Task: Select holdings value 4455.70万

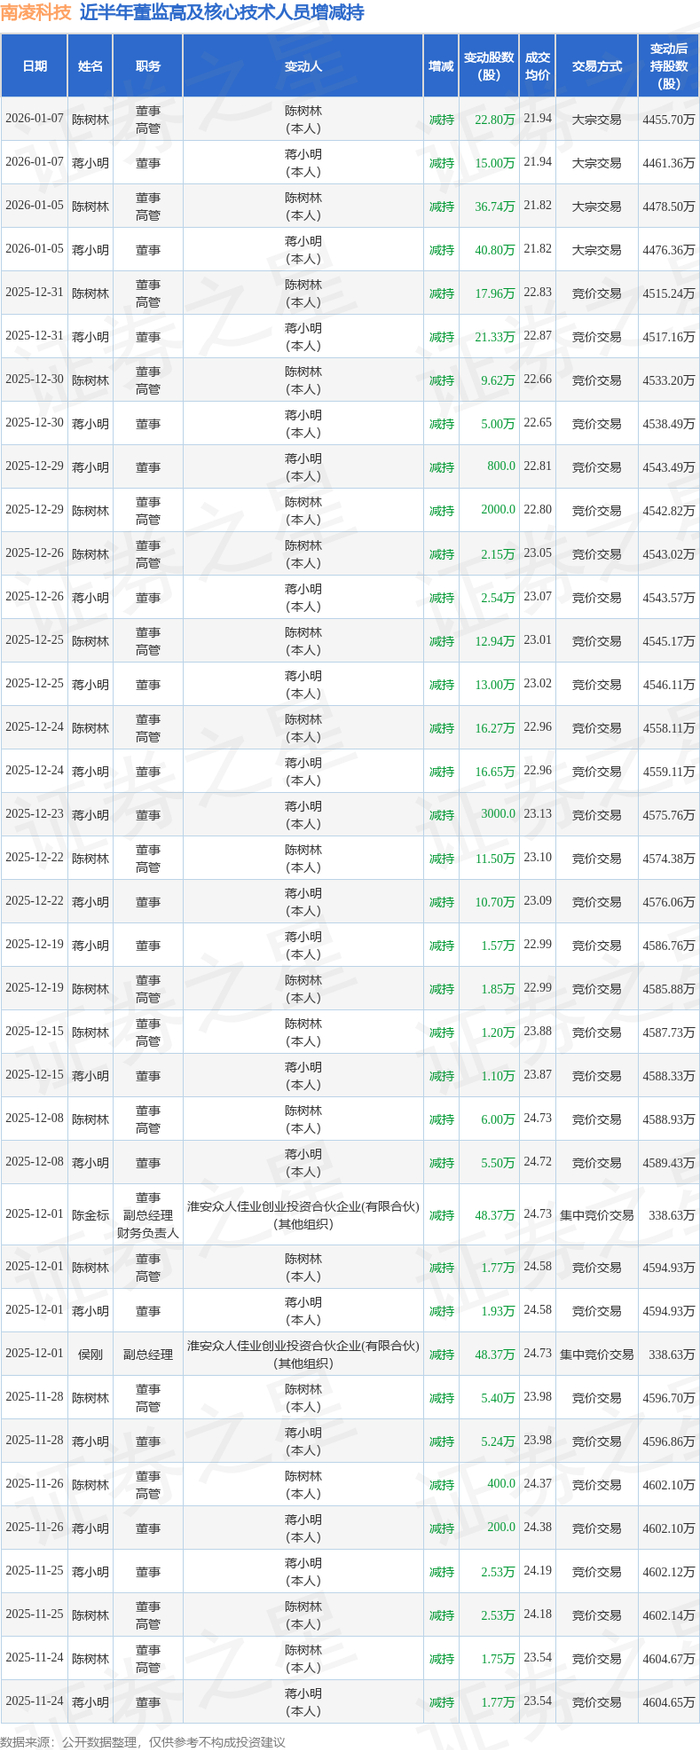Action: tap(669, 119)
